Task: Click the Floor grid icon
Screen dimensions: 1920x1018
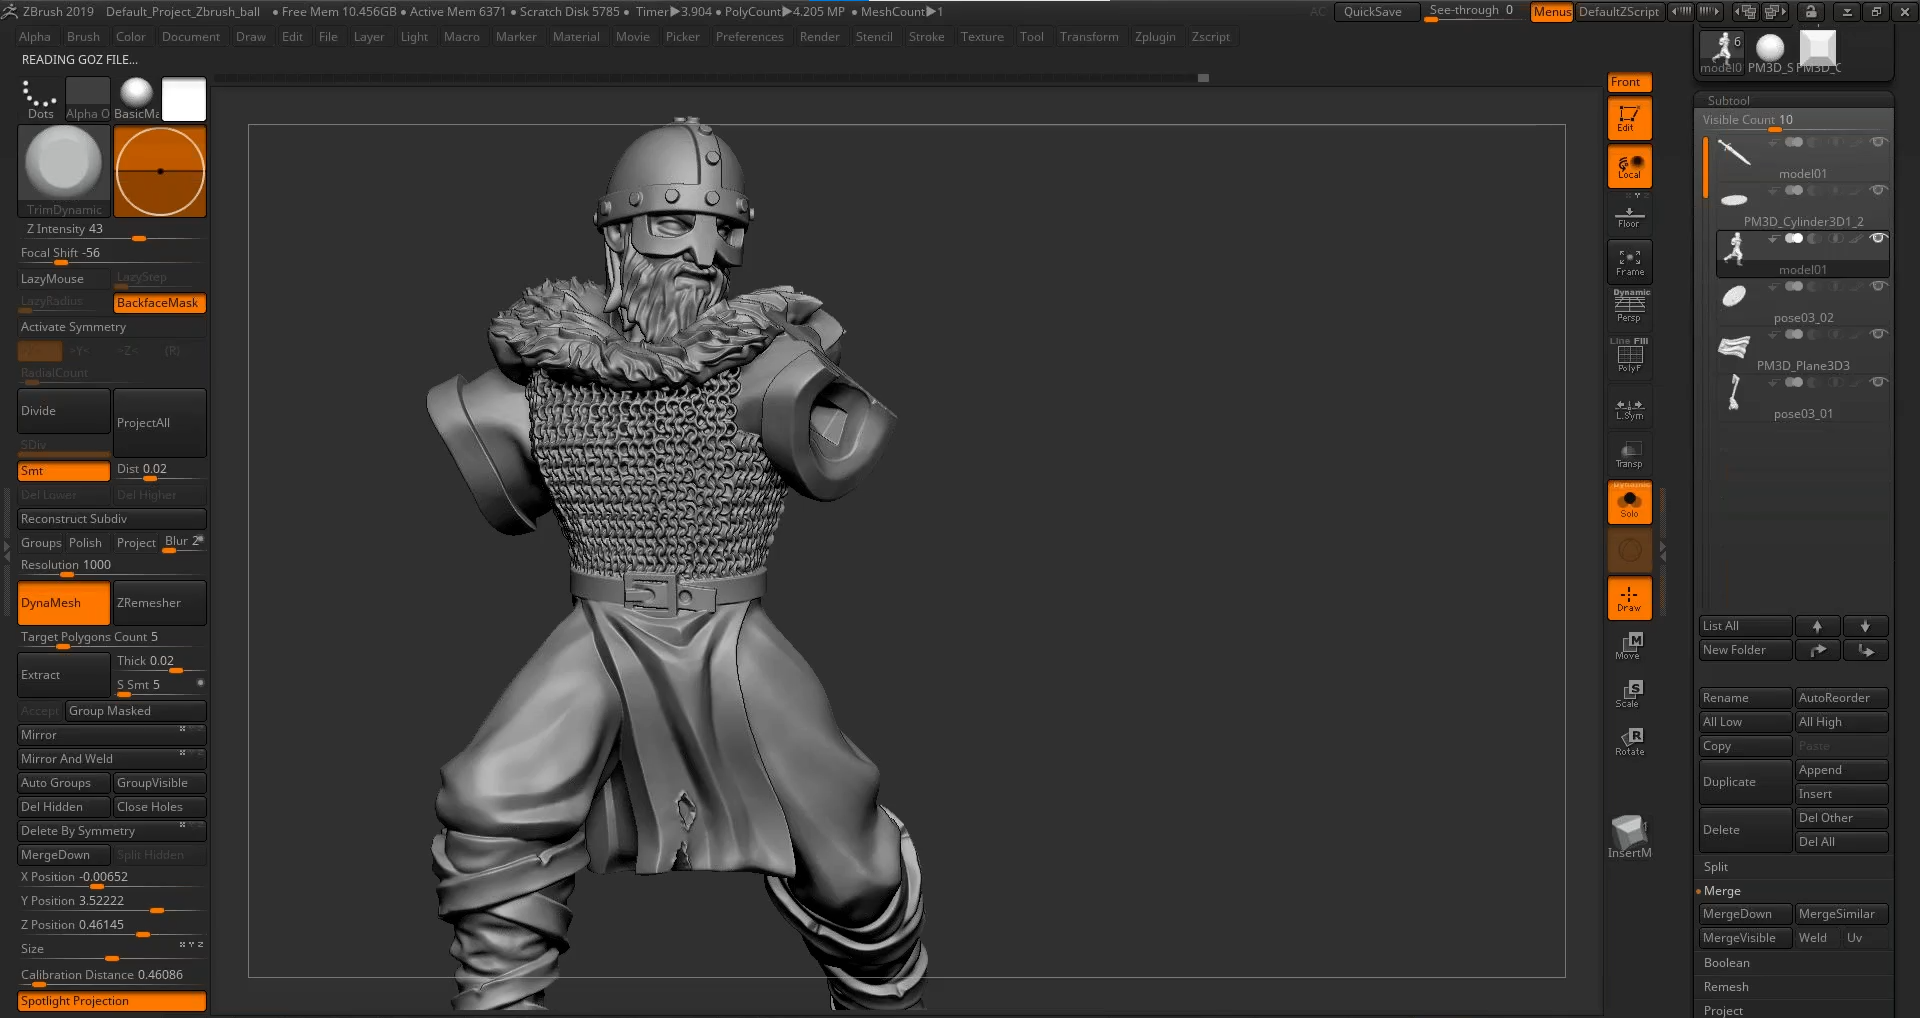Action: (x=1629, y=215)
